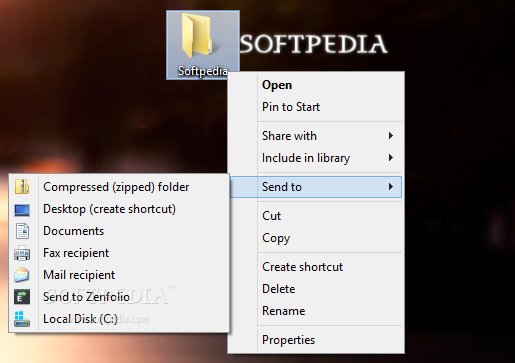Click the Documents page icon in submenu
Screen dimensions: 515x363
(22, 231)
